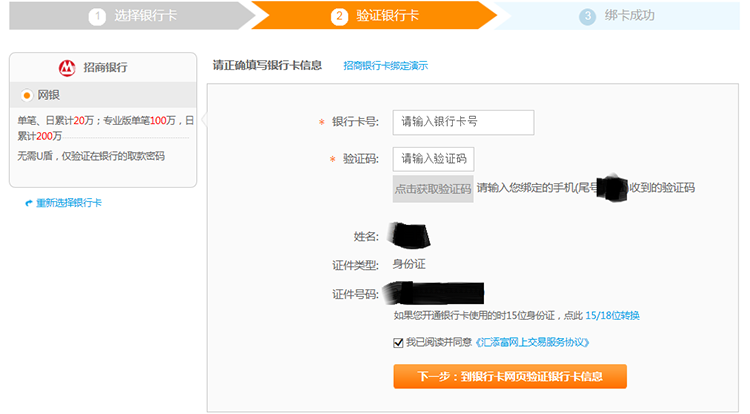Click the China Merchants Bank logo icon
Image resolution: width=750 pixels, height=414 pixels.
67,68
